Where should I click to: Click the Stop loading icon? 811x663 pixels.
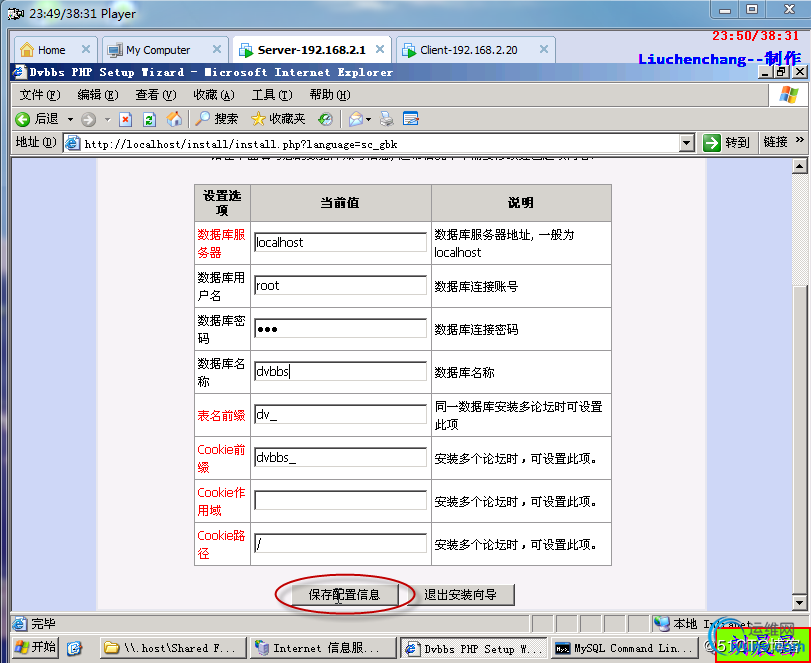125,119
